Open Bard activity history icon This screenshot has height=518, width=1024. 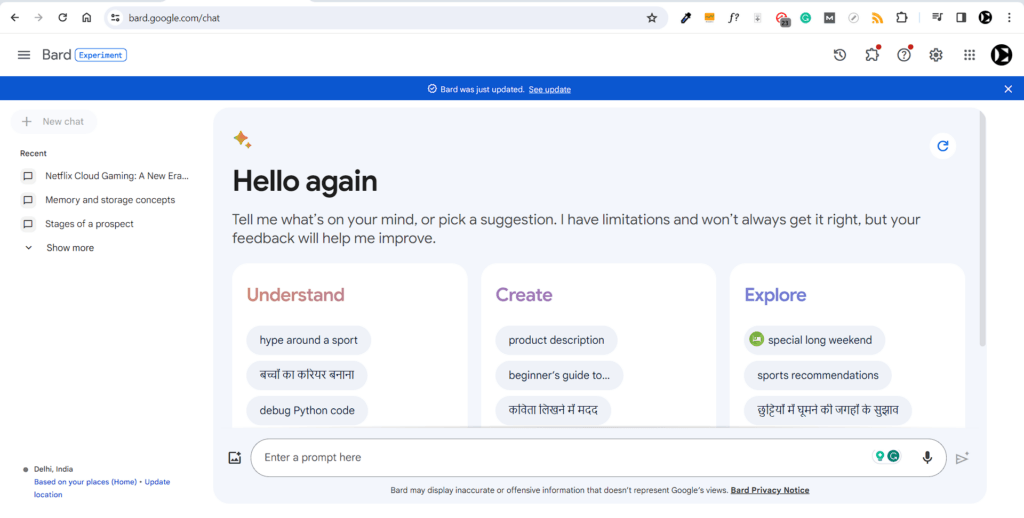pos(840,55)
